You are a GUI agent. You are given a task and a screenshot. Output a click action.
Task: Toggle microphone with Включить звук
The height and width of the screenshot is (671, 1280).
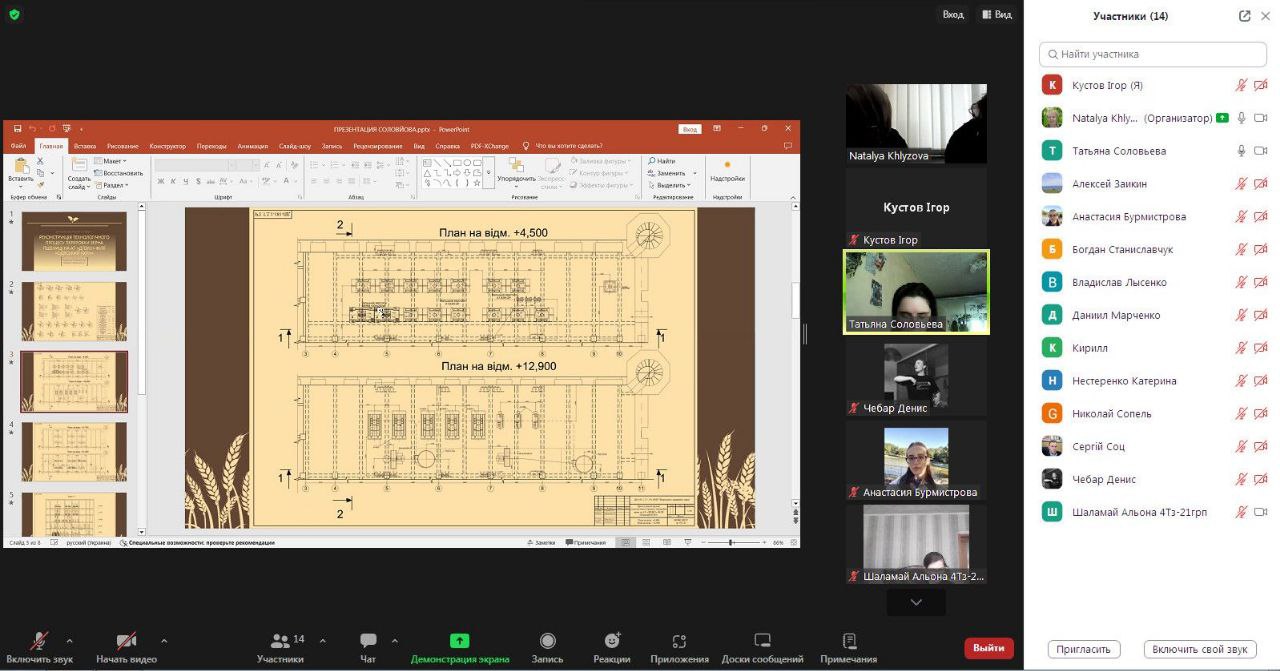click(40, 642)
